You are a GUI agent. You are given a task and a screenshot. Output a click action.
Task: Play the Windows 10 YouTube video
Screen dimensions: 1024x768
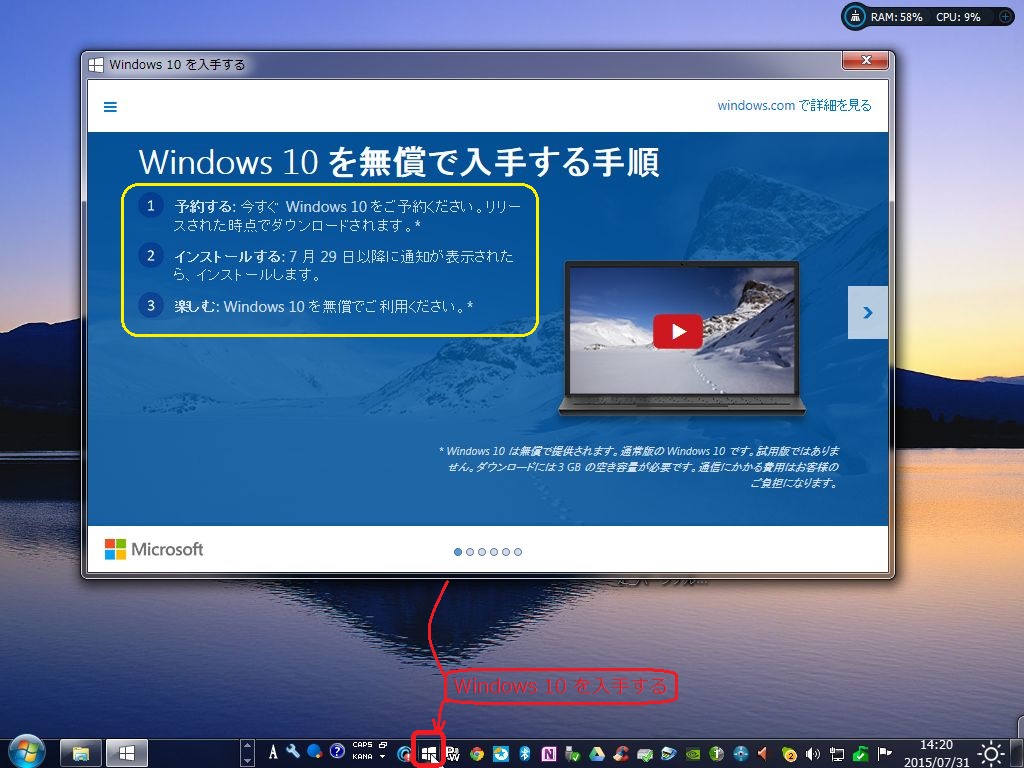click(x=678, y=331)
